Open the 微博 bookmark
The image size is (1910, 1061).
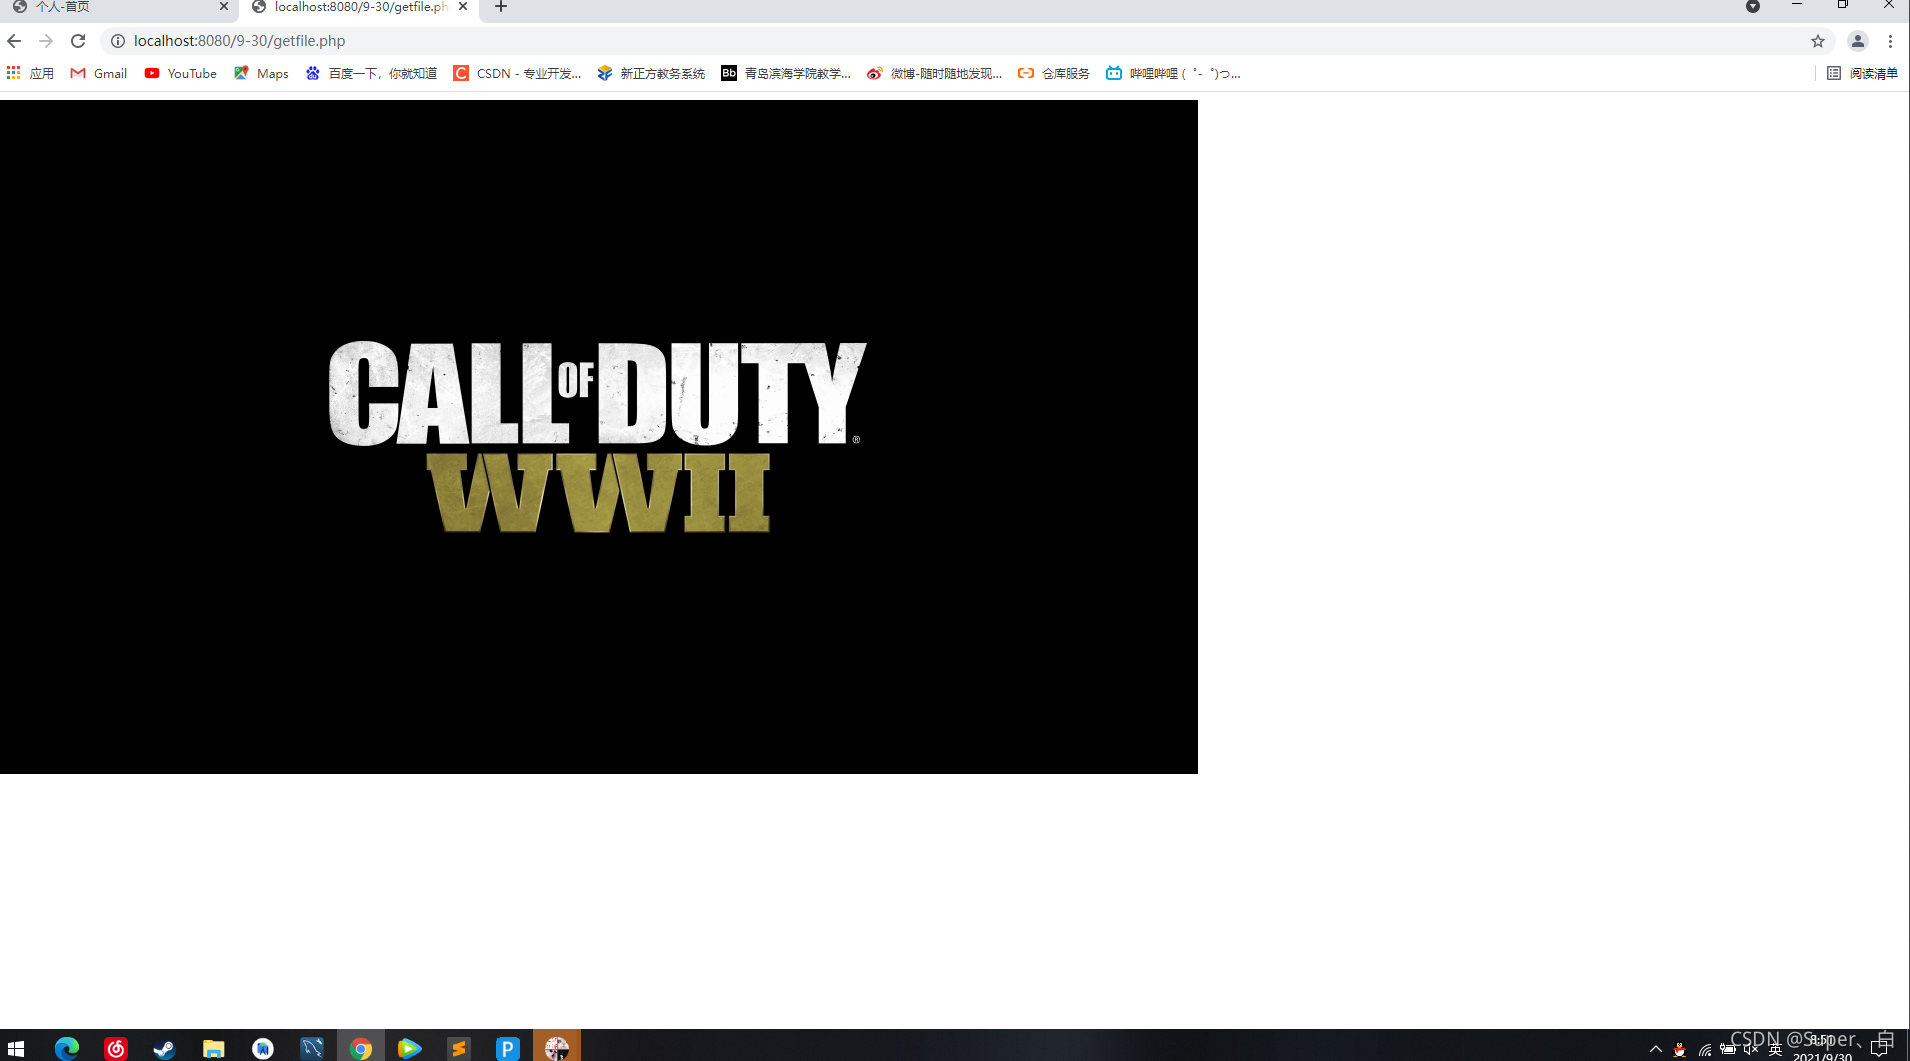[x=934, y=73]
